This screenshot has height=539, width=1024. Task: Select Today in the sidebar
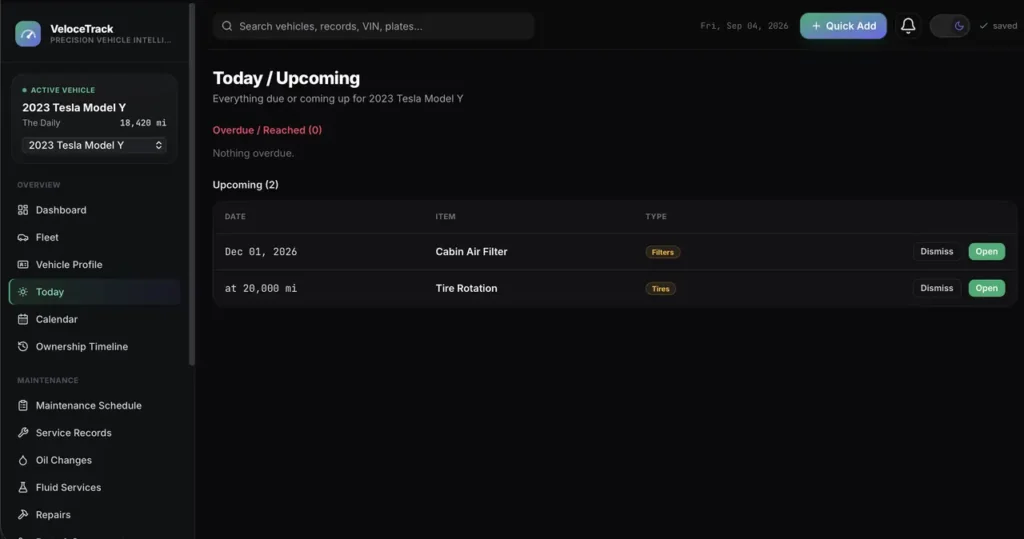tap(95, 292)
